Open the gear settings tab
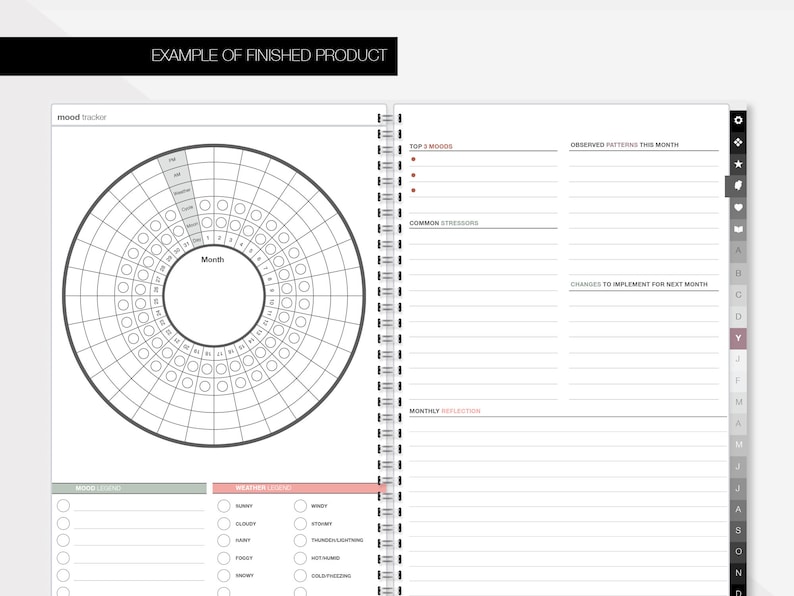The height and width of the screenshot is (596, 794). (x=738, y=120)
